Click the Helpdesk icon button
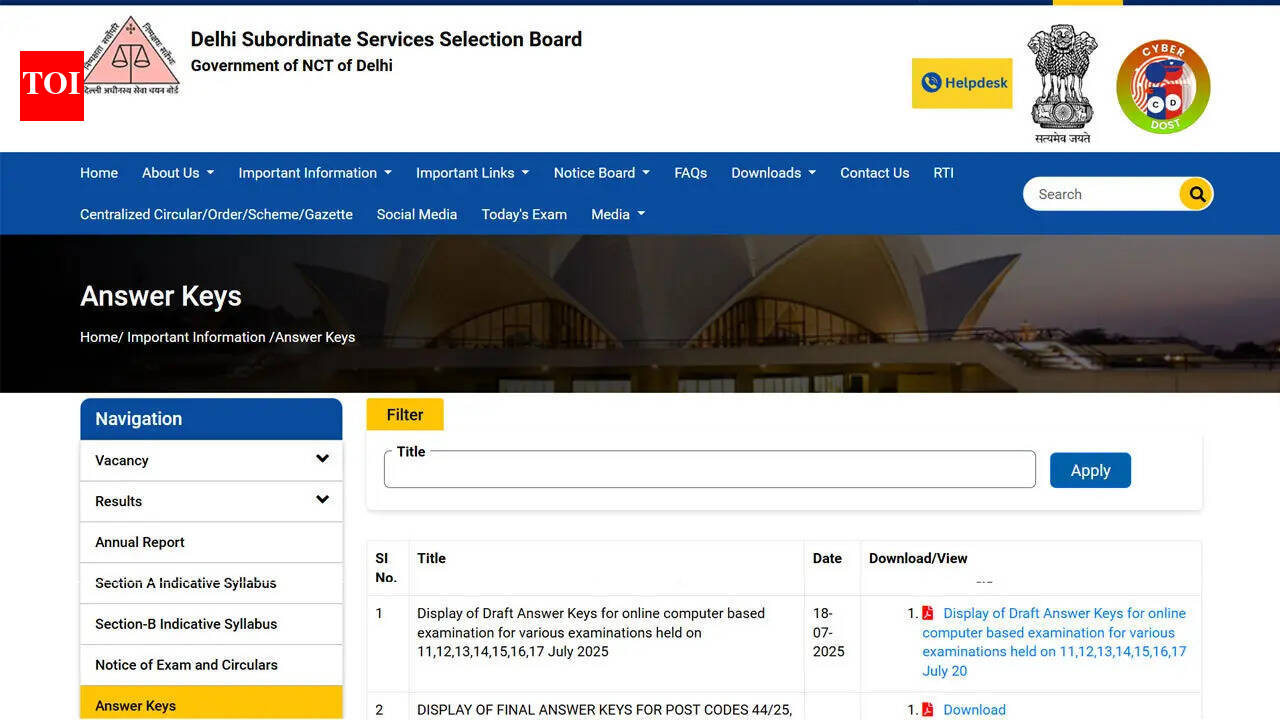The image size is (1280, 720). pos(961,82)
